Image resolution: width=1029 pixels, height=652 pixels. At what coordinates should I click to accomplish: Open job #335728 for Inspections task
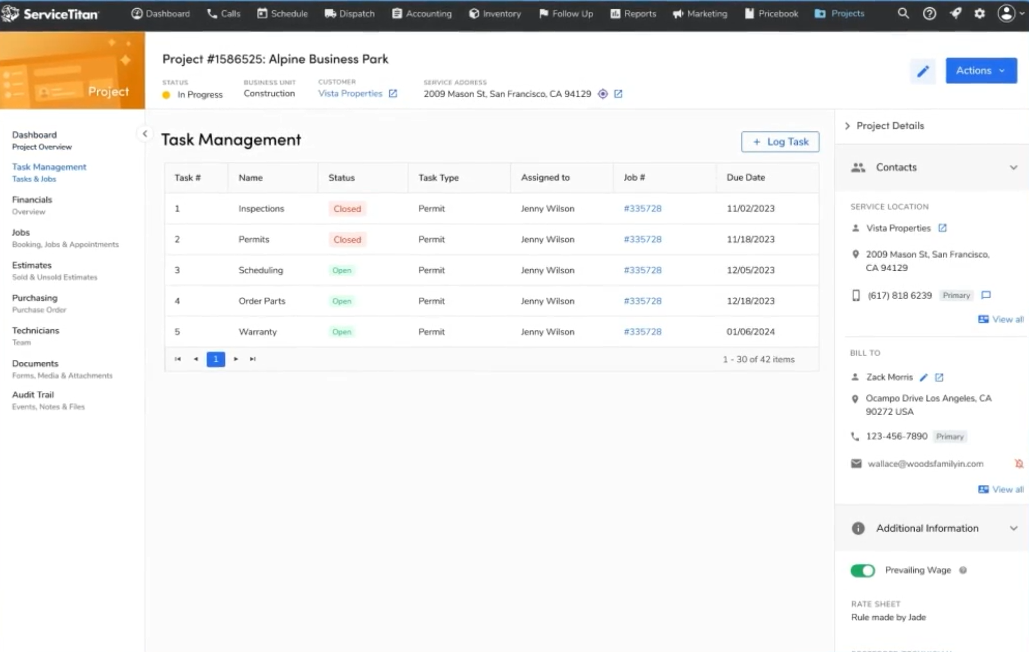pos(642,209)
